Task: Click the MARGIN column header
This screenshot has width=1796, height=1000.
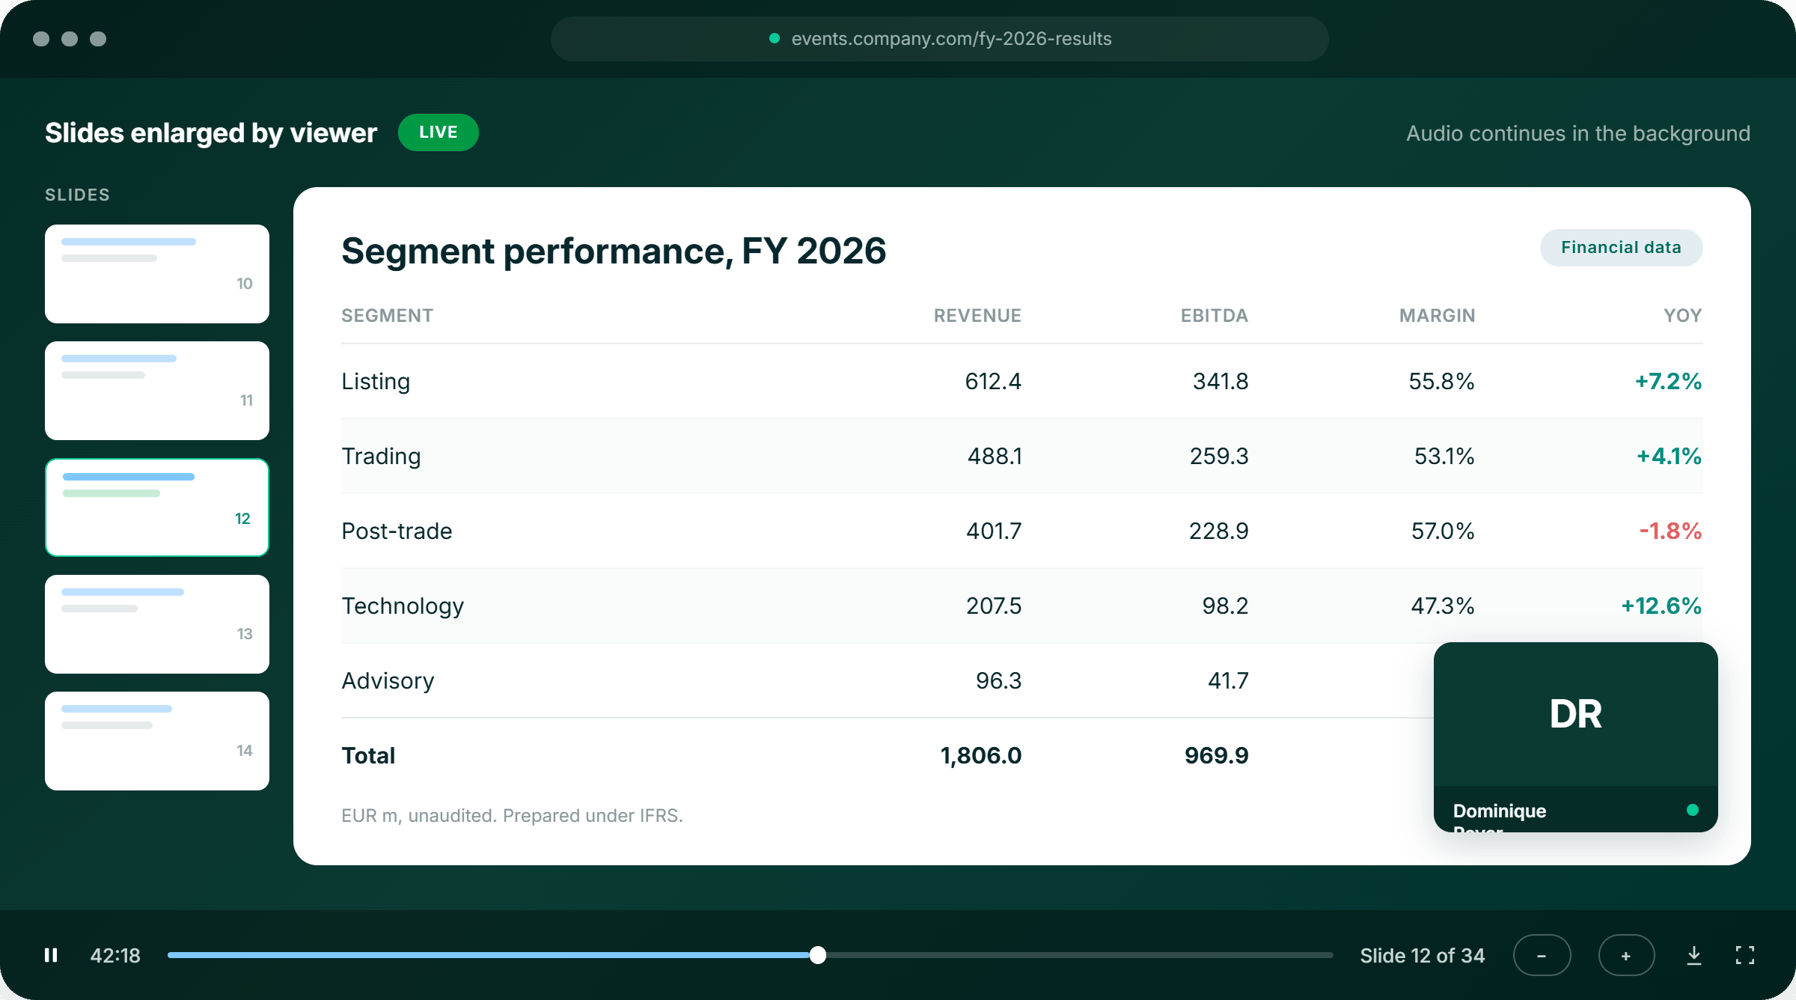Action: (1437, 316)
